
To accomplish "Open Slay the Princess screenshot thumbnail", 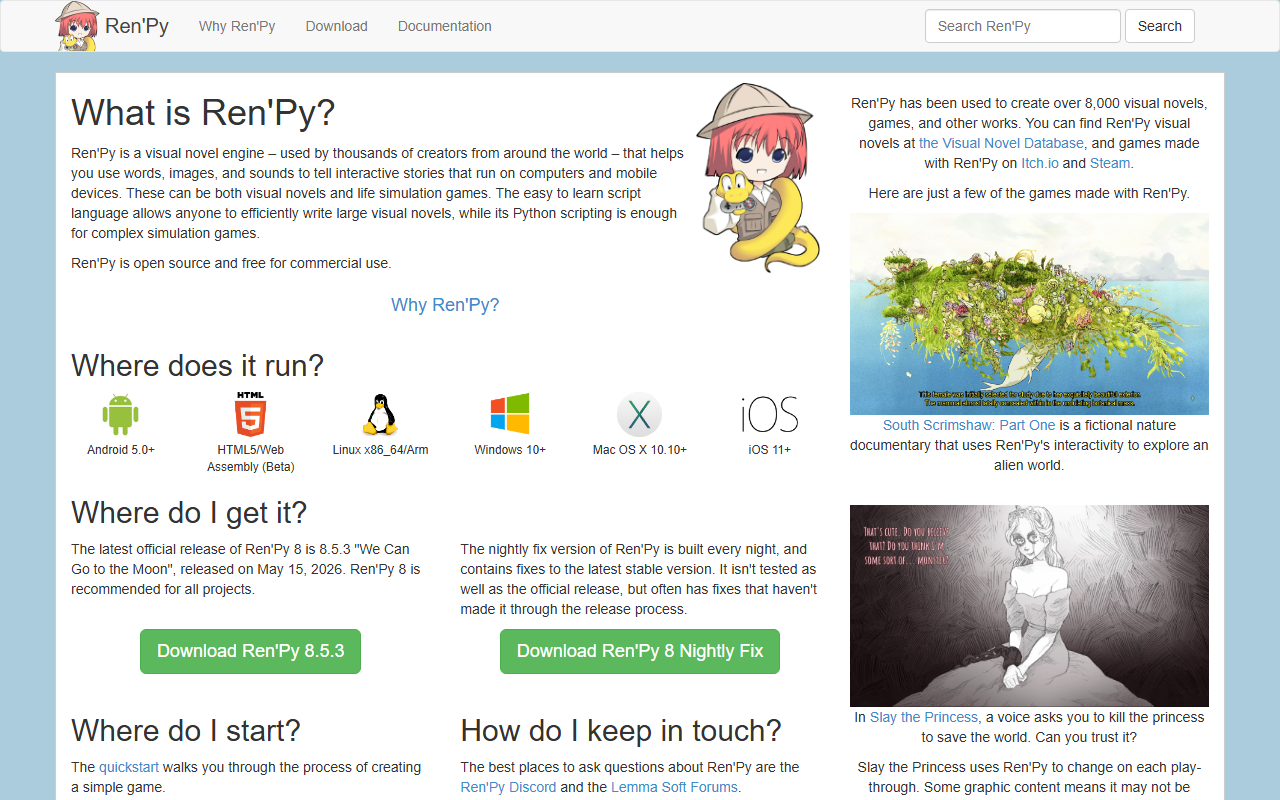I will [1029, 606].
